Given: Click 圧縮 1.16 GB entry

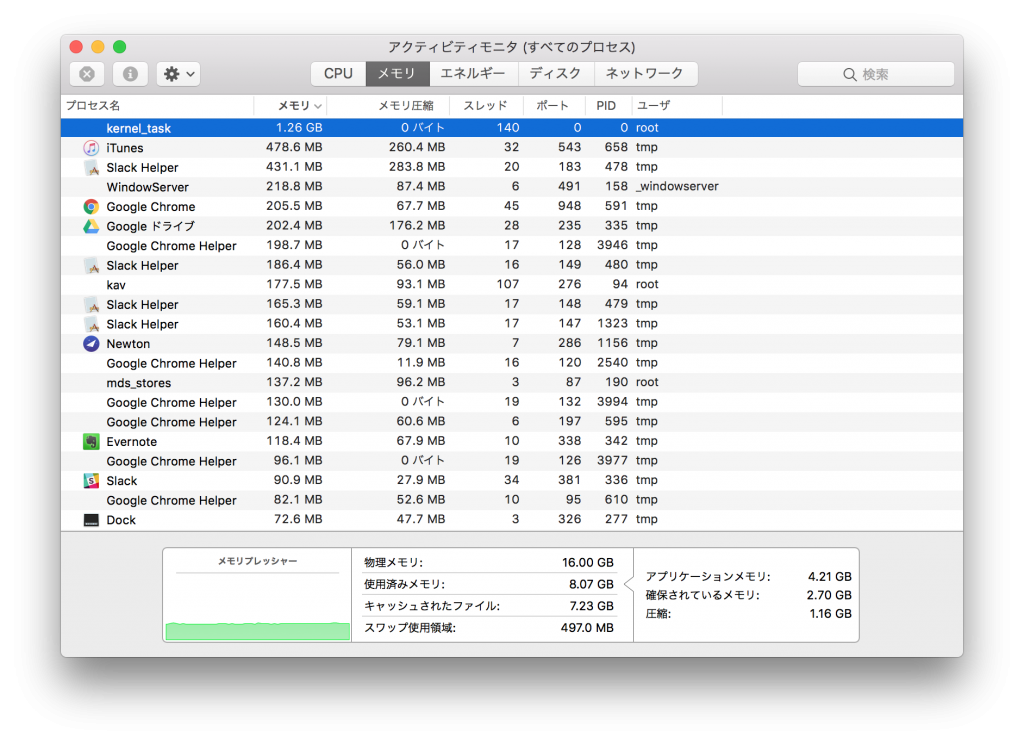Looking at the screenshot, I should point(748,614).
